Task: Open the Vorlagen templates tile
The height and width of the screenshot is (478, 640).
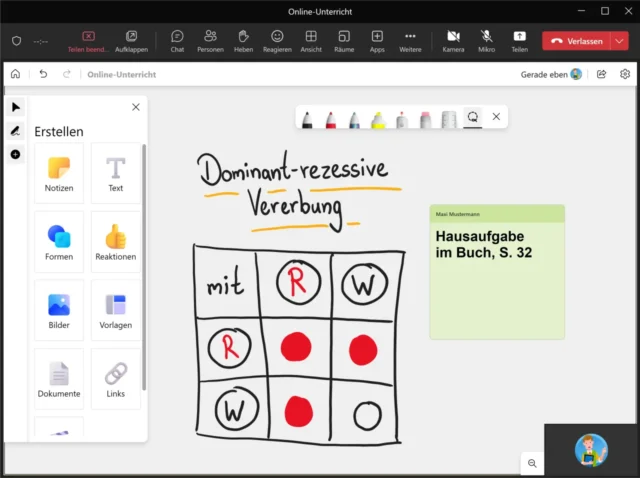Action: click(116, 310)
